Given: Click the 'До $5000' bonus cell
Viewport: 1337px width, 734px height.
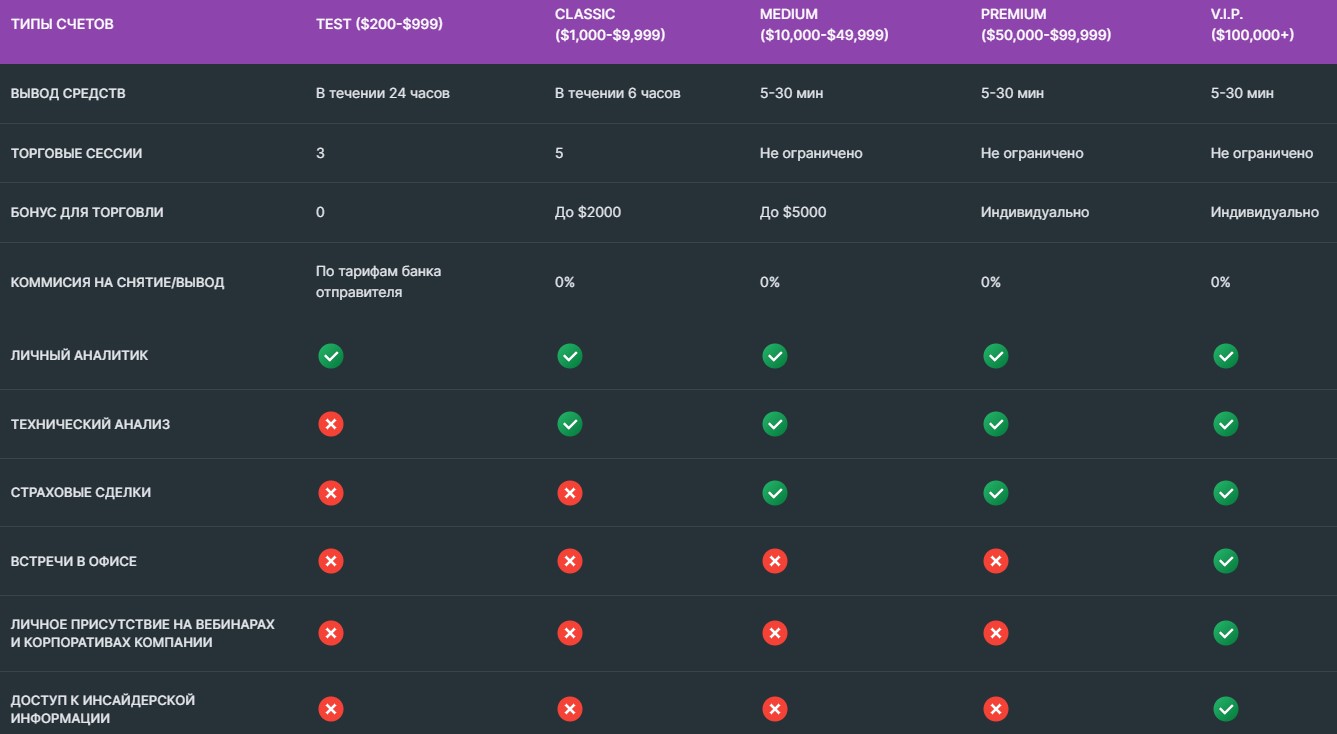Looking at the screenshot, I should click(793, 212).
